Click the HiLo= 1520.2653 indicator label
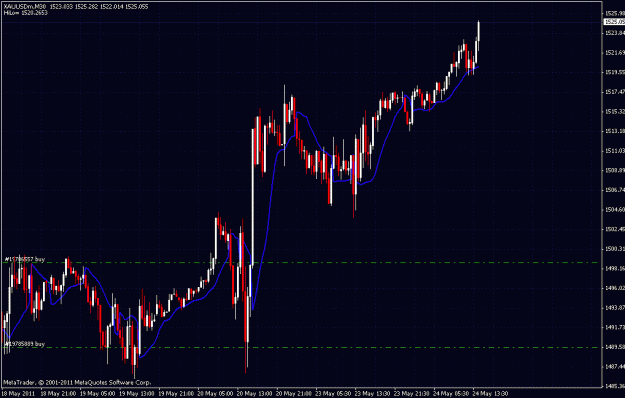This screenshot has width=625, height=398. click(x=26, y=13)
